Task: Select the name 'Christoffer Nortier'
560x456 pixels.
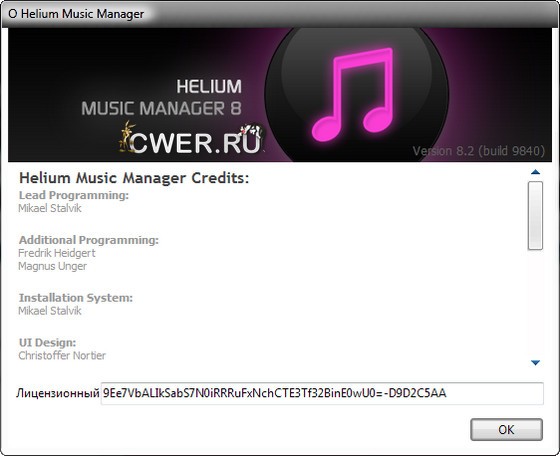Action: 62,356
